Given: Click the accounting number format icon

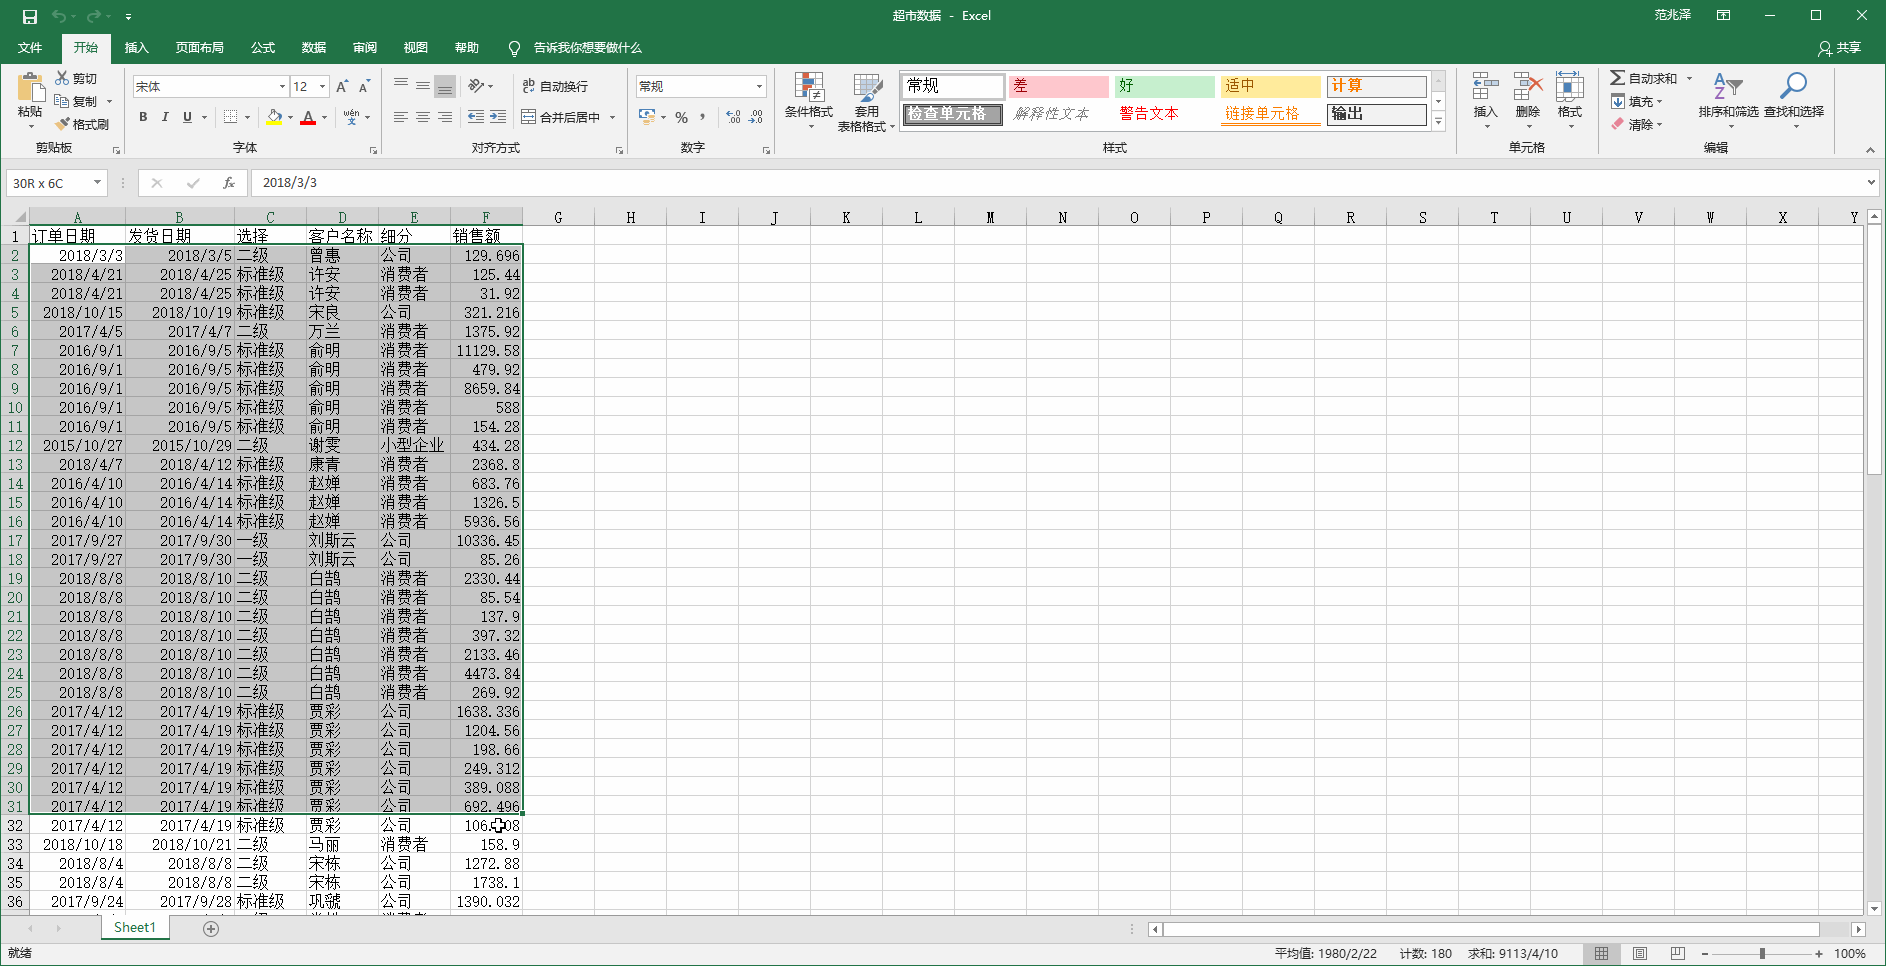Looking at the screenshot, I should tap(647, 117).
